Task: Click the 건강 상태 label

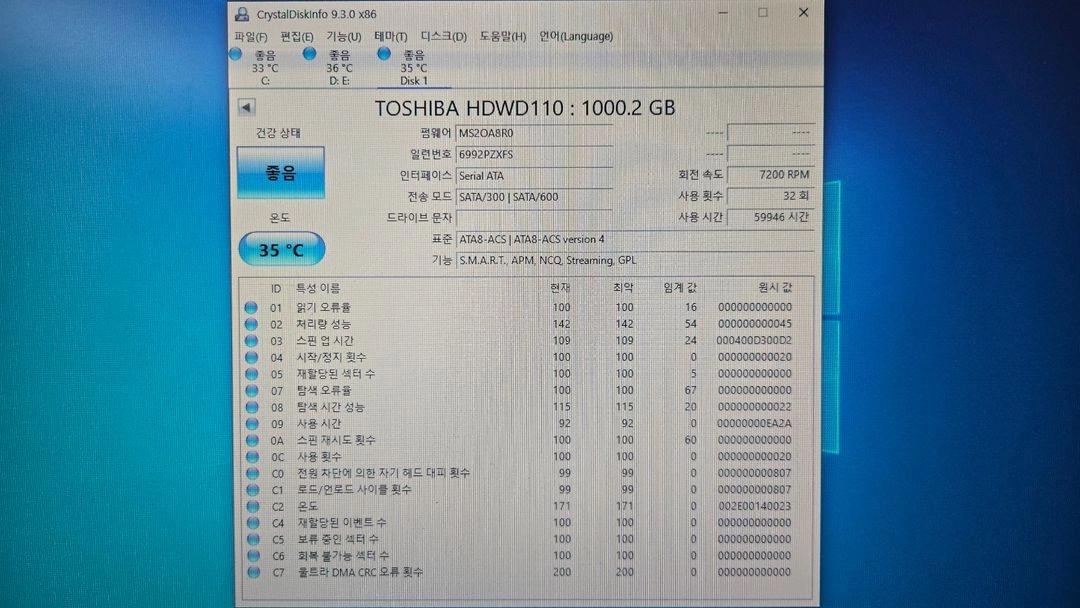Action: 278,133
